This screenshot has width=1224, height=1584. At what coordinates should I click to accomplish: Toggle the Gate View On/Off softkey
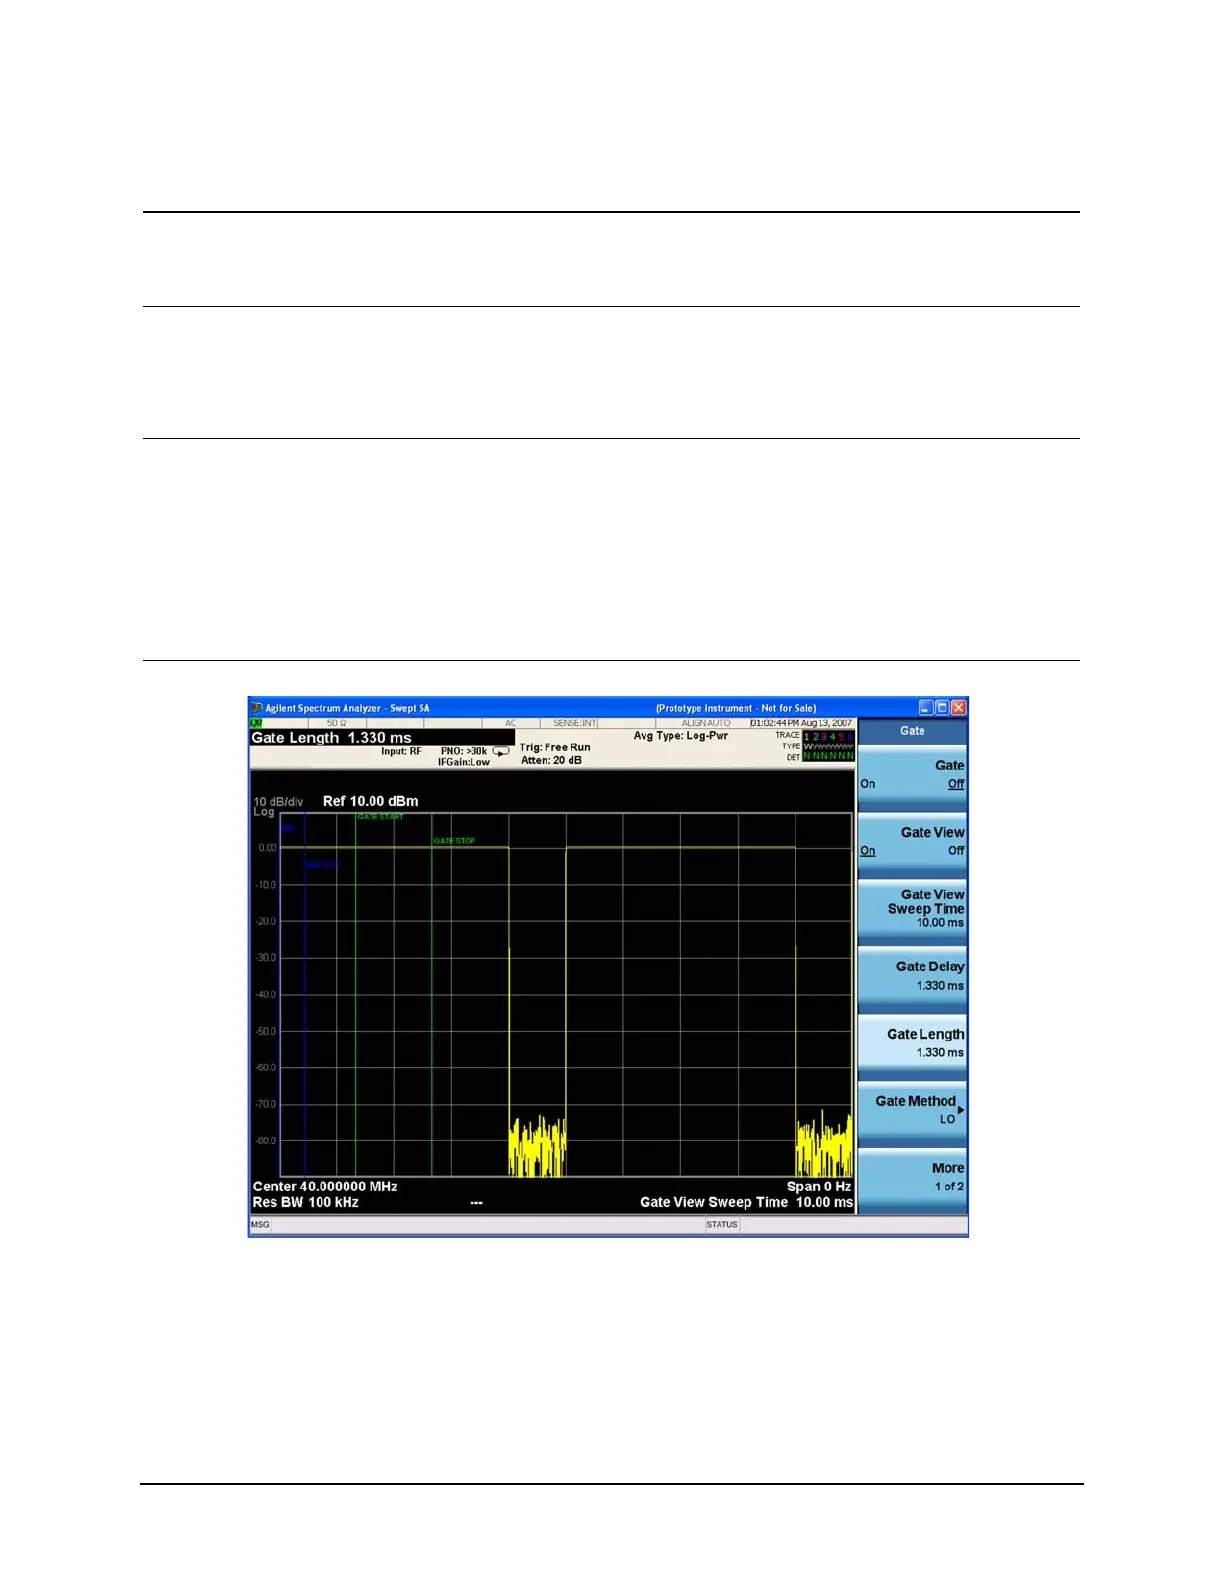coord(912,842)
